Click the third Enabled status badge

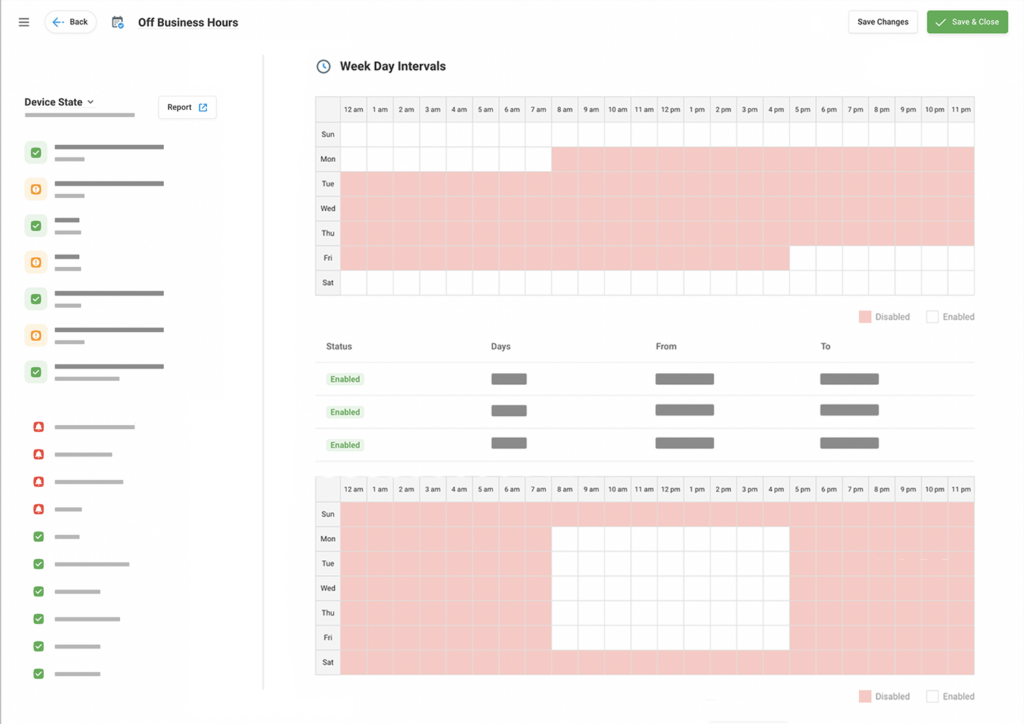[x=345, y=445]
